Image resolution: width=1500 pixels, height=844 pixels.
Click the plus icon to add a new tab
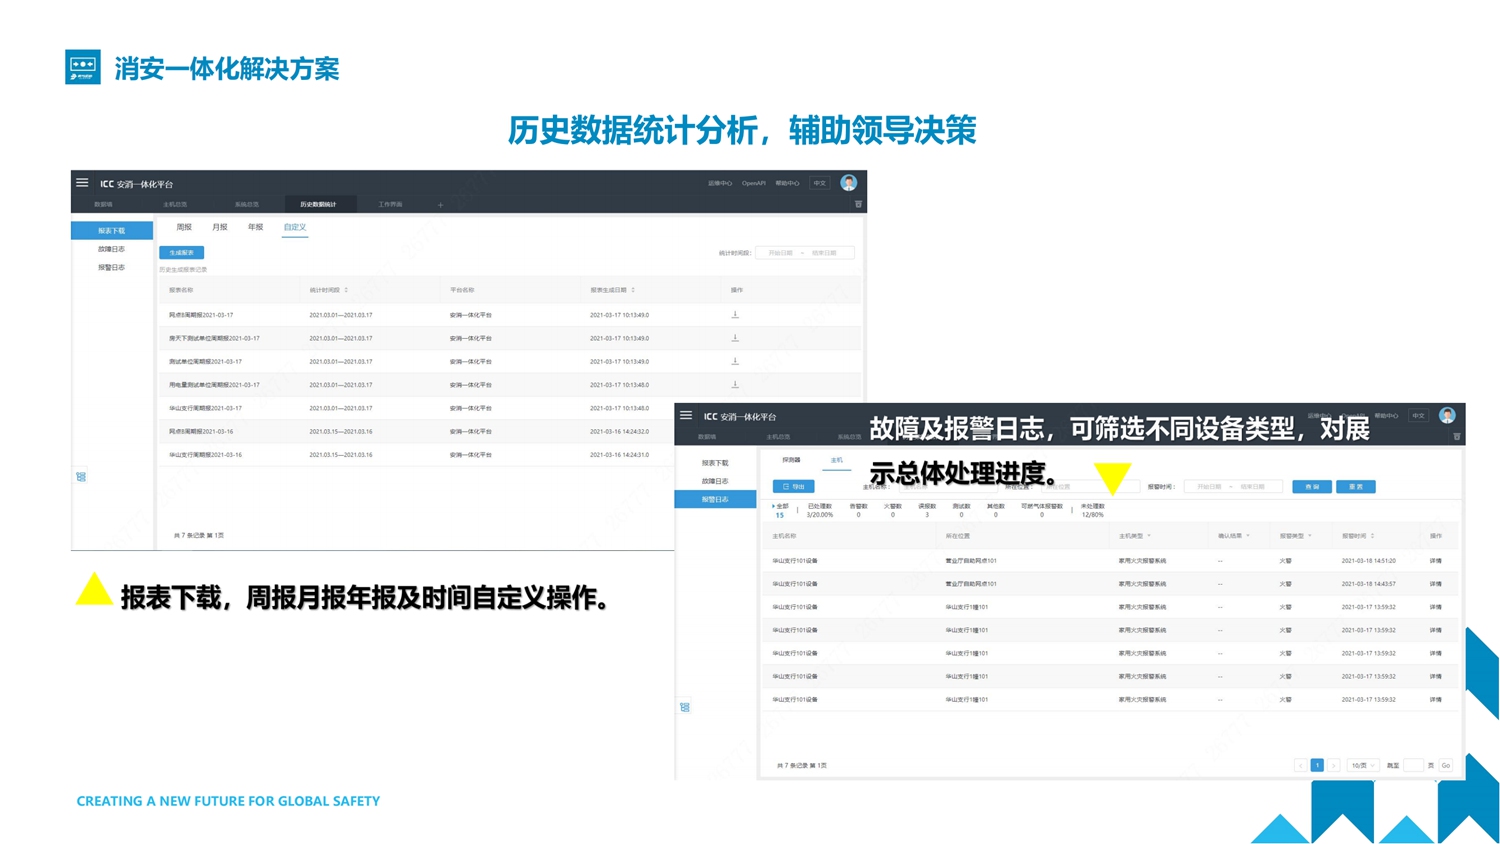coord(440,205)
